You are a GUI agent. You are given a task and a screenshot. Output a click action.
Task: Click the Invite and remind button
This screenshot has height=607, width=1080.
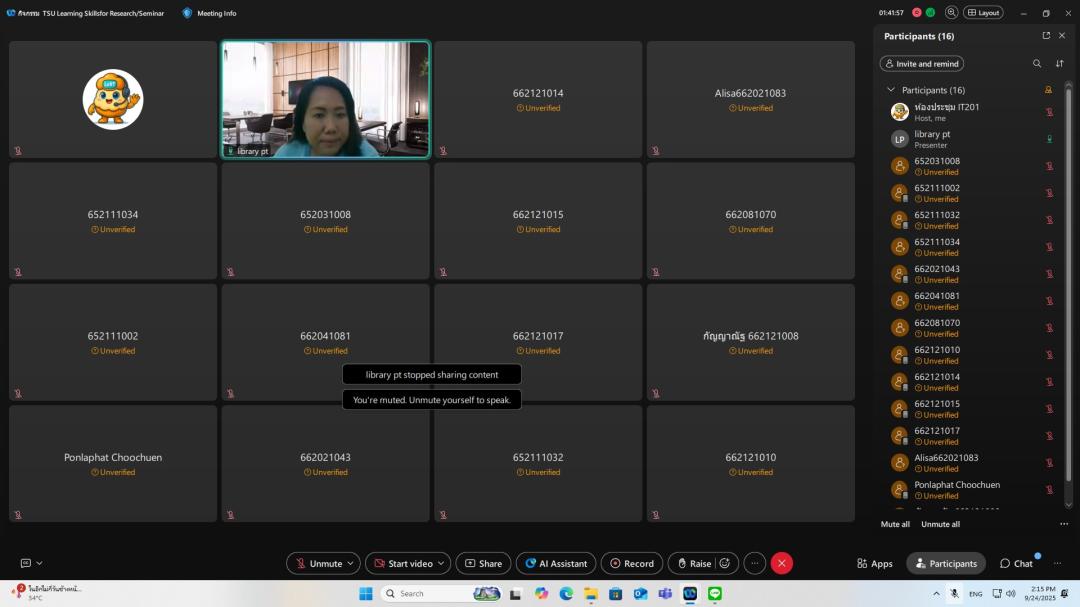921,64
